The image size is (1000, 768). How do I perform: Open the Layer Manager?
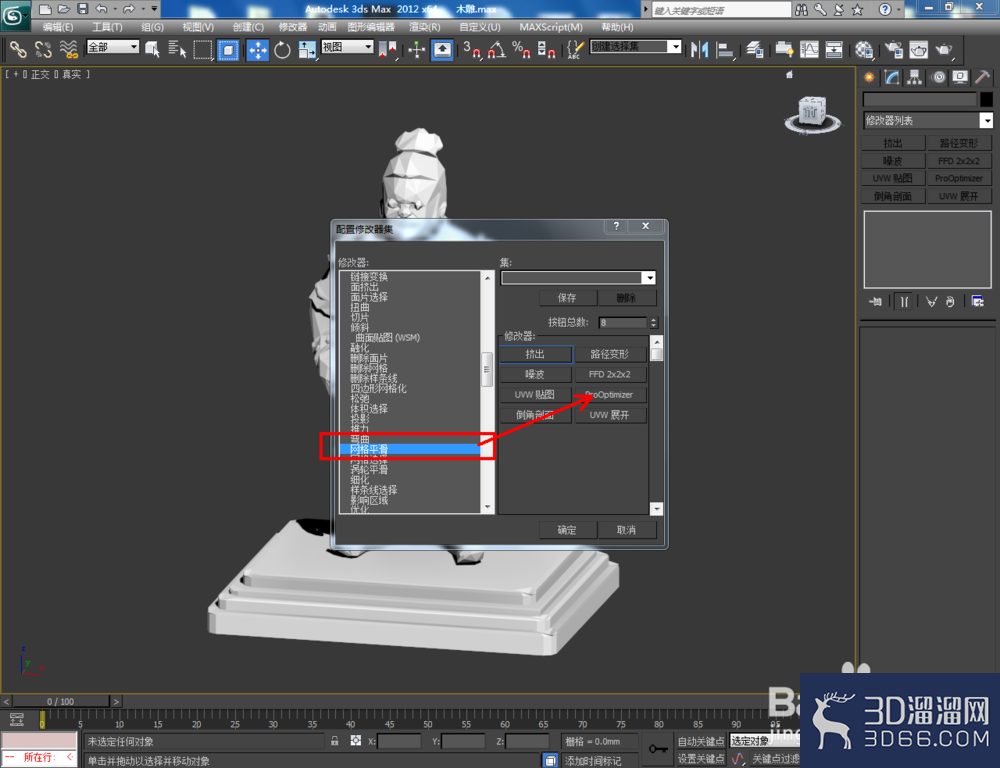pos(755,49)
